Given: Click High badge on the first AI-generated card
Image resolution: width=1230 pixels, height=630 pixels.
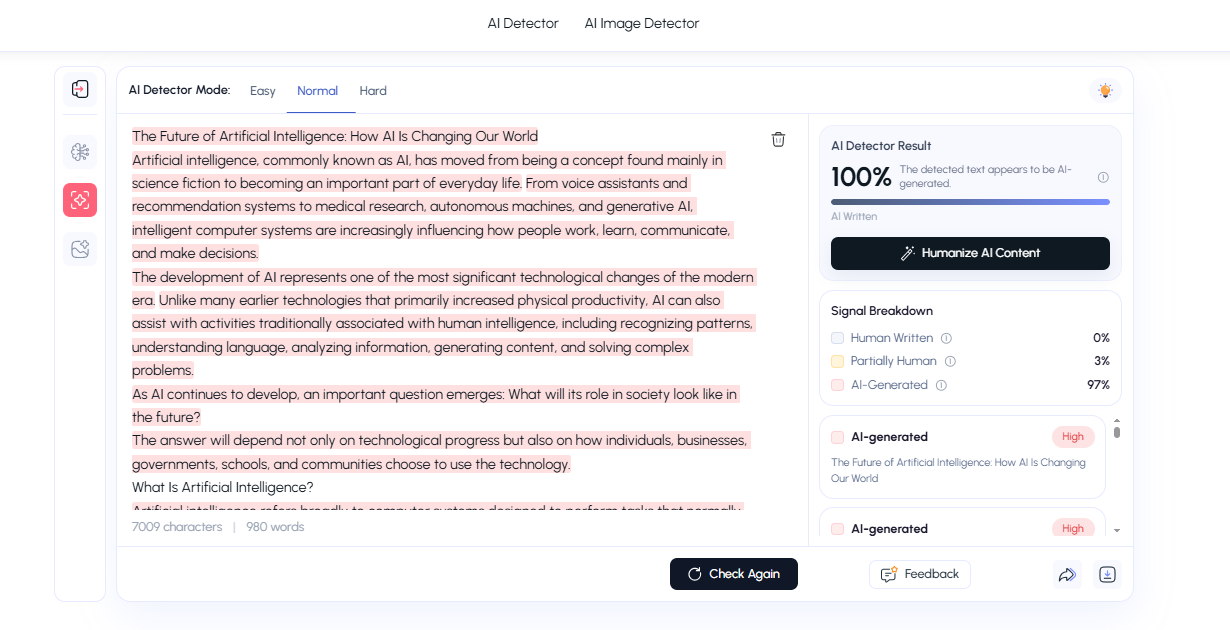Looking at the screenshot, I should coord(1073,437).
